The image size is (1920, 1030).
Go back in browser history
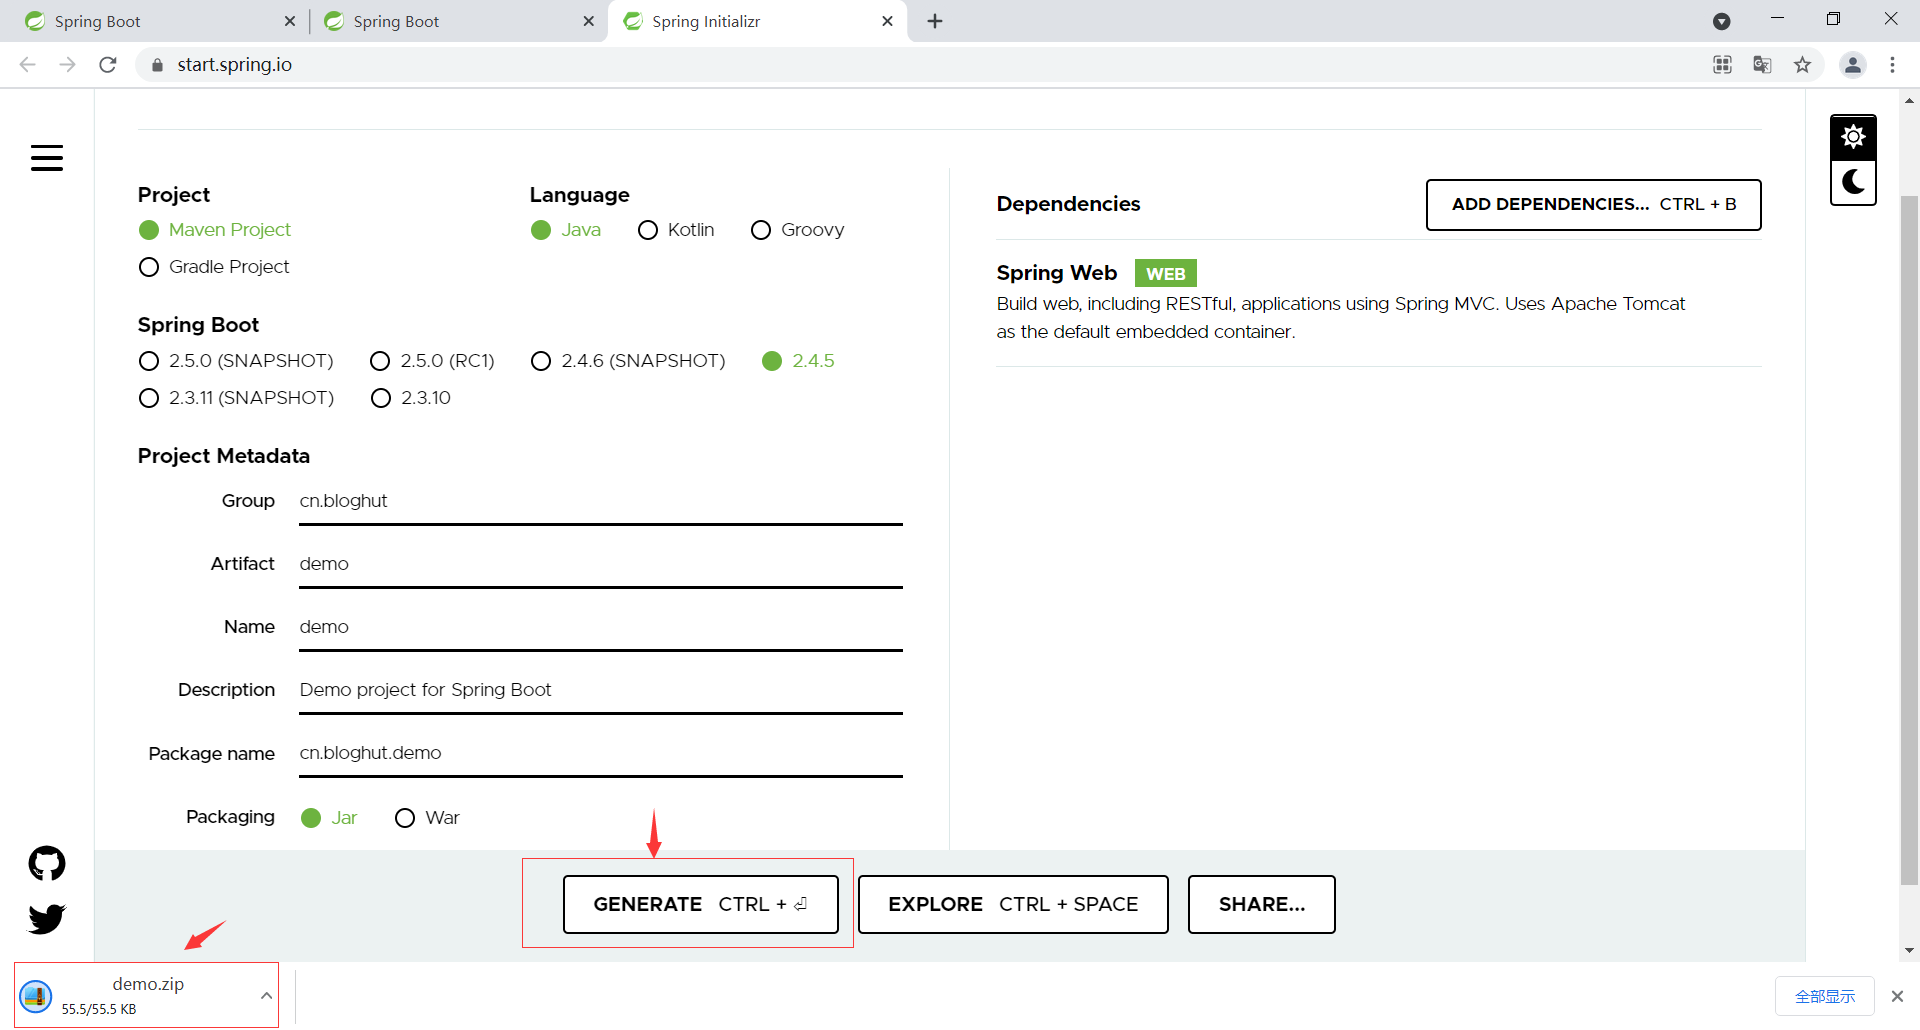pyautogui.click(x=27, y=65)
